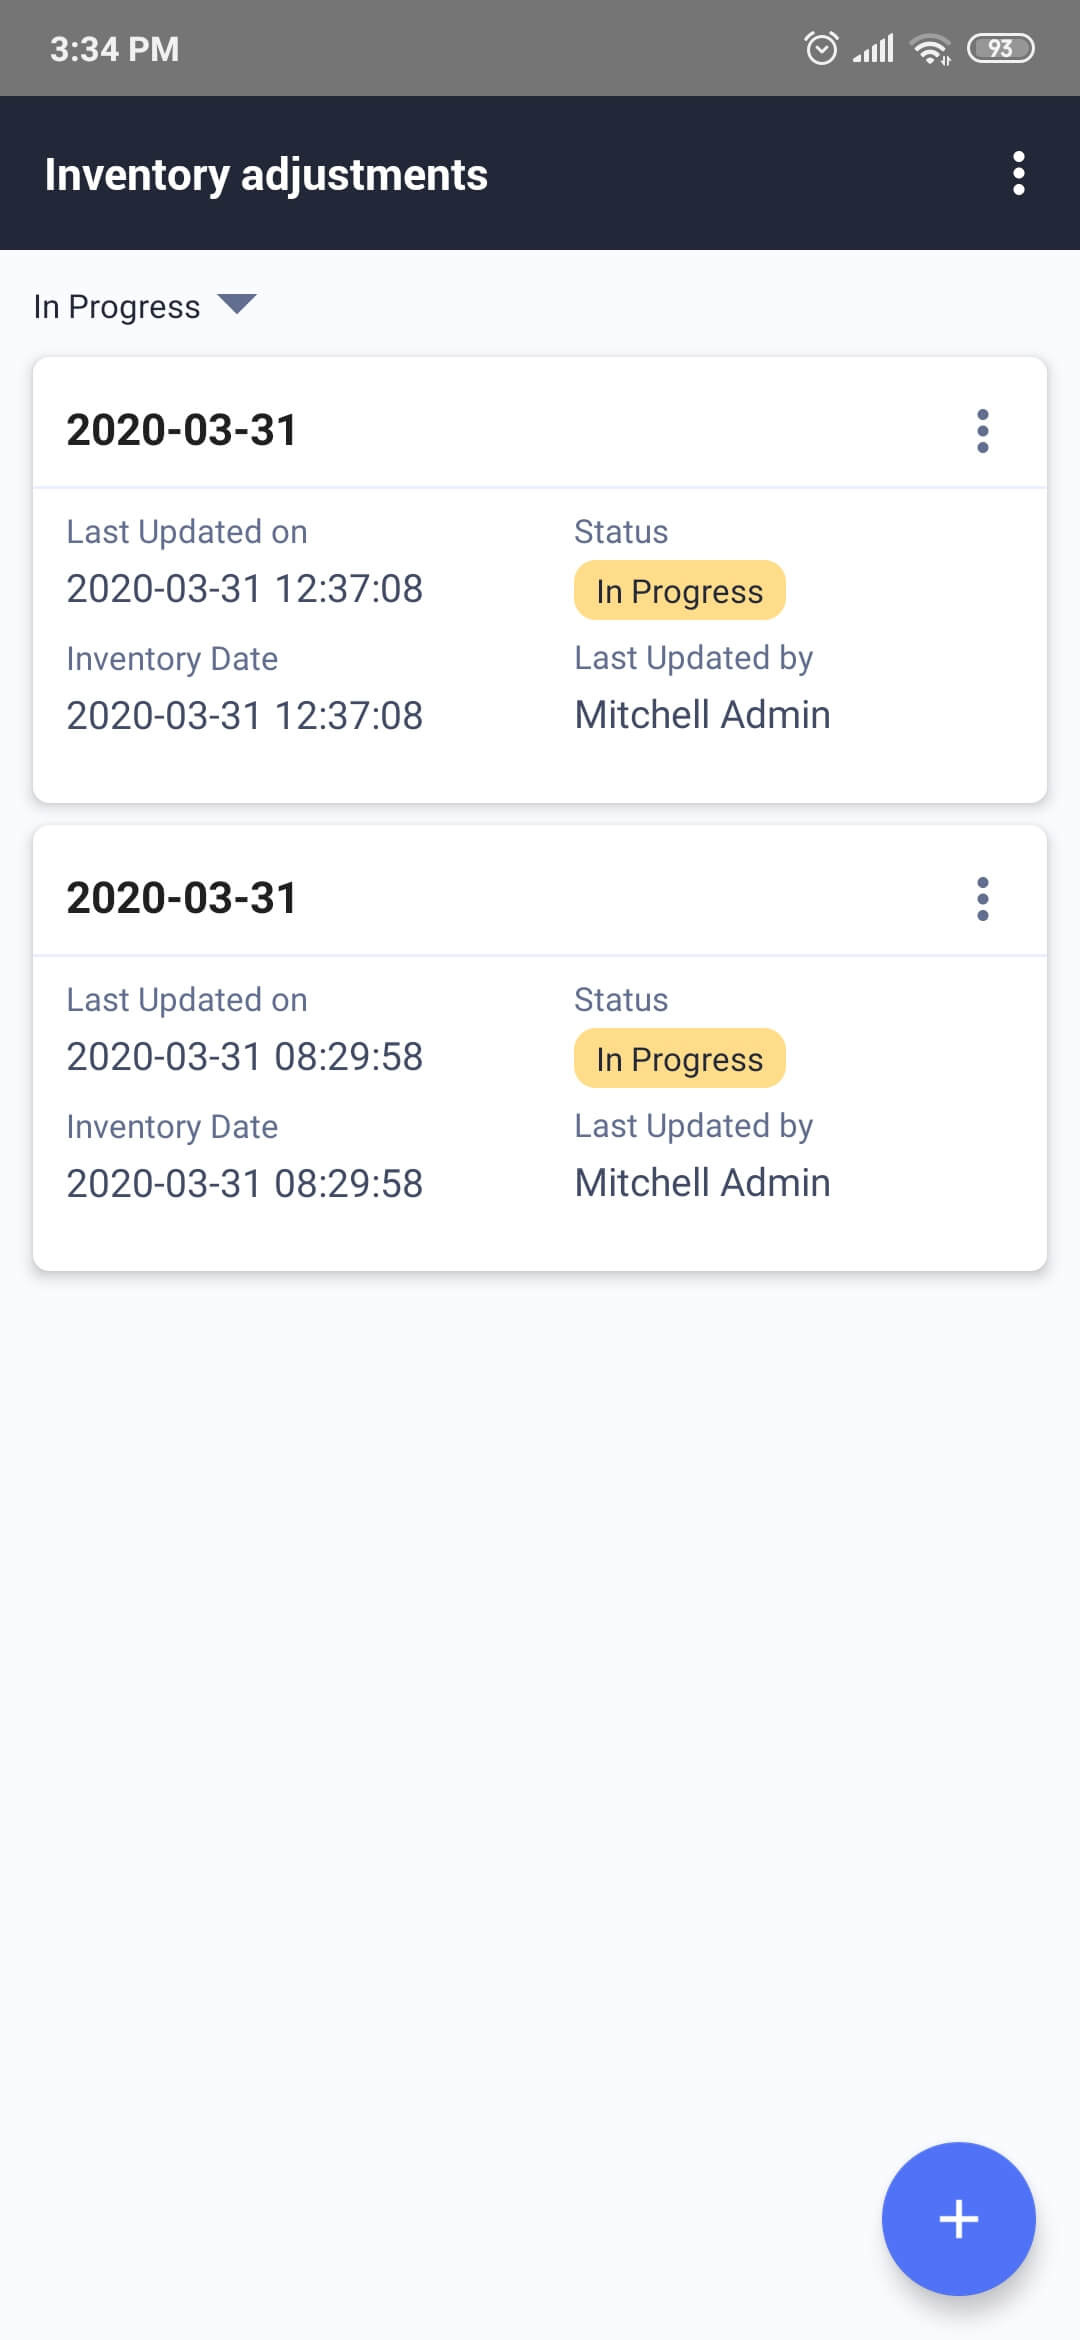Tap the blue plus button to add adjustment
1080x2340 pixels.
[958, 2218]
